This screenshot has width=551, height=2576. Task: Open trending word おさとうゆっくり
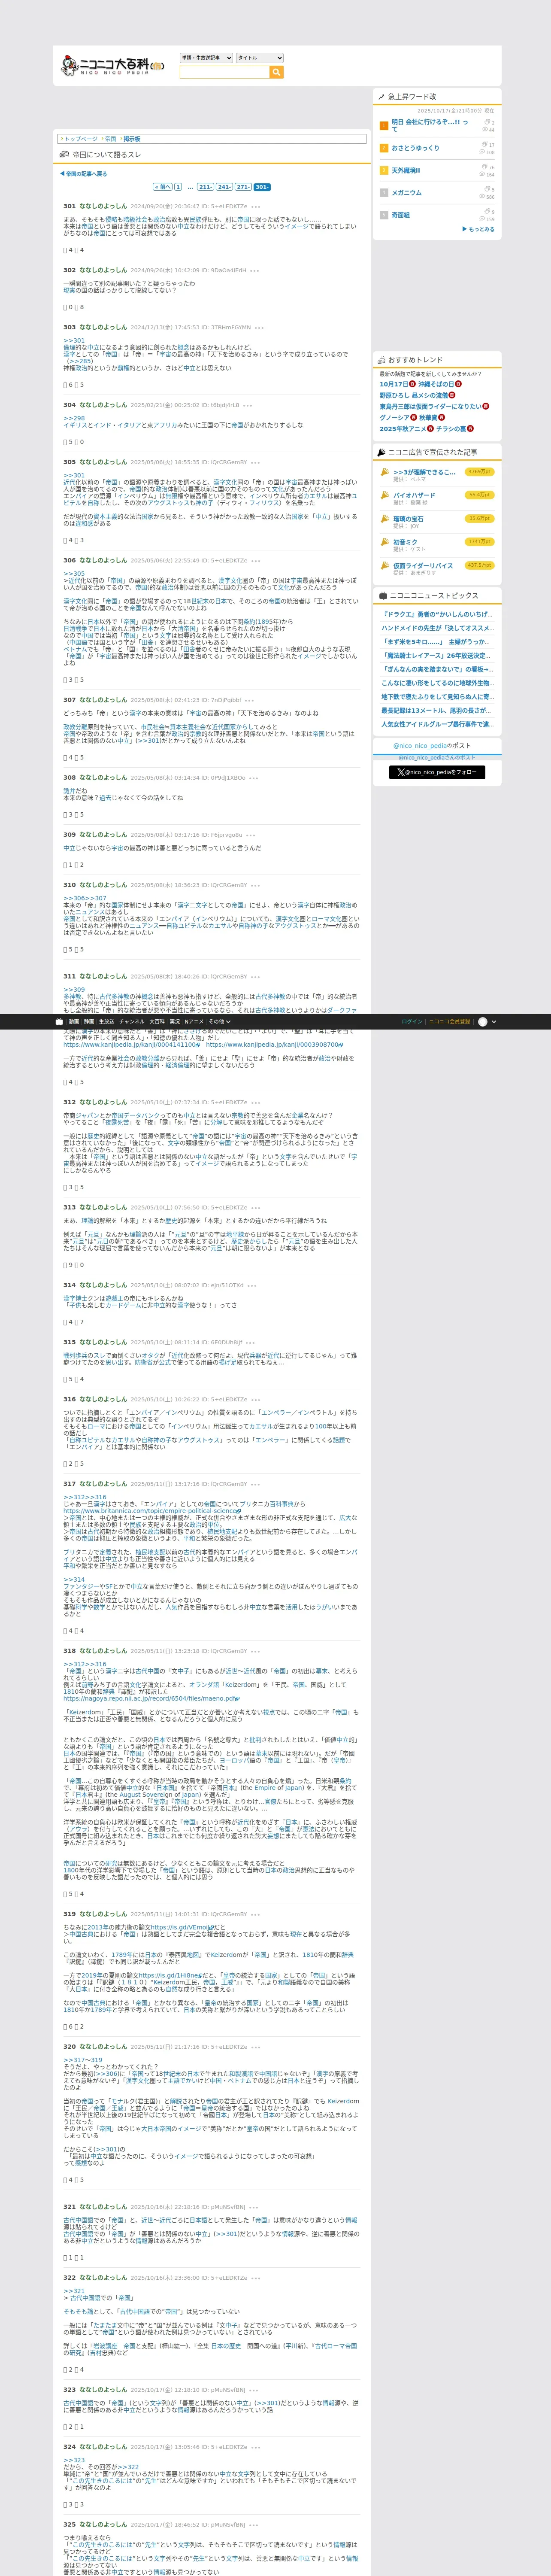[415, 148]
